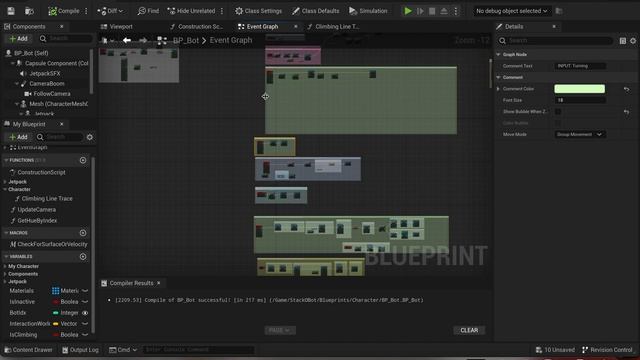Toggle Simulation mode

coord(368,11)
